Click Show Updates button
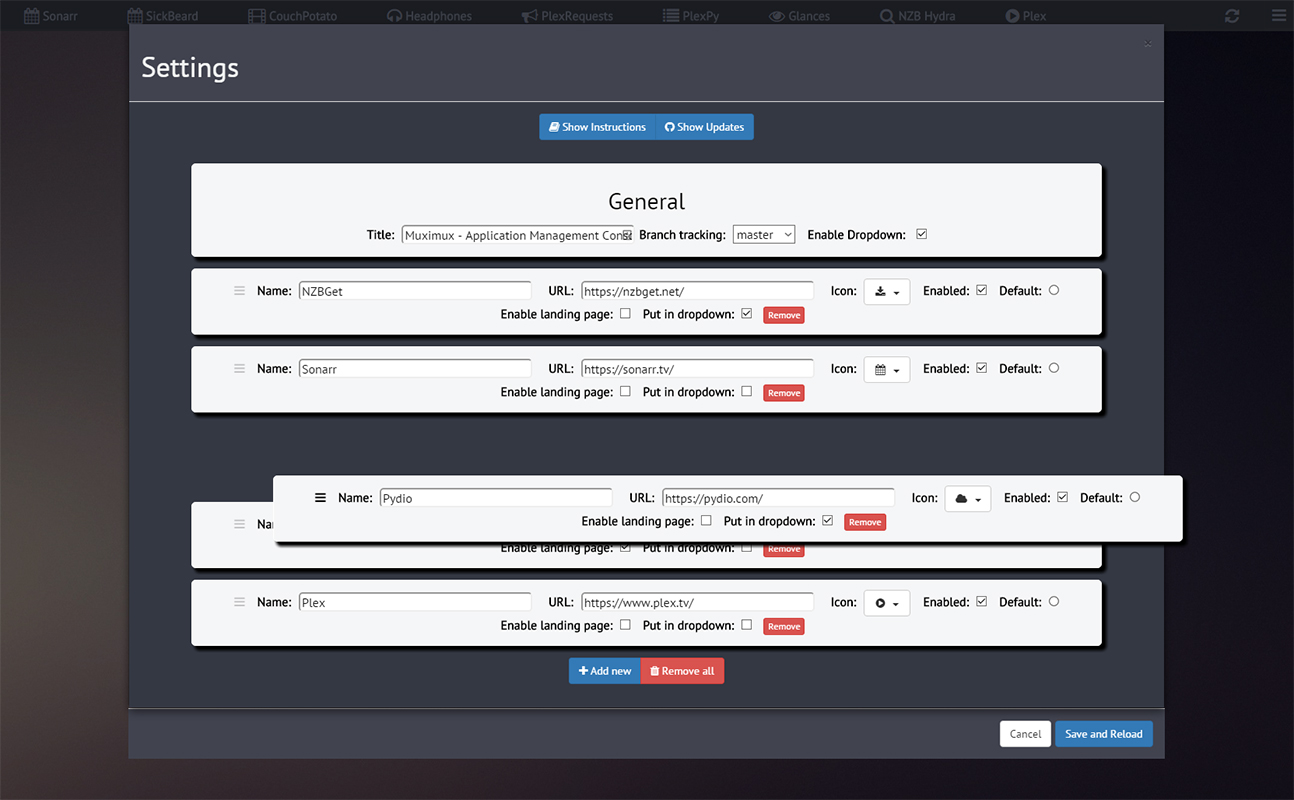Image resolution: width=1294 pixels, height=800 pixels. pyautogui.click(x=704, y=127)
